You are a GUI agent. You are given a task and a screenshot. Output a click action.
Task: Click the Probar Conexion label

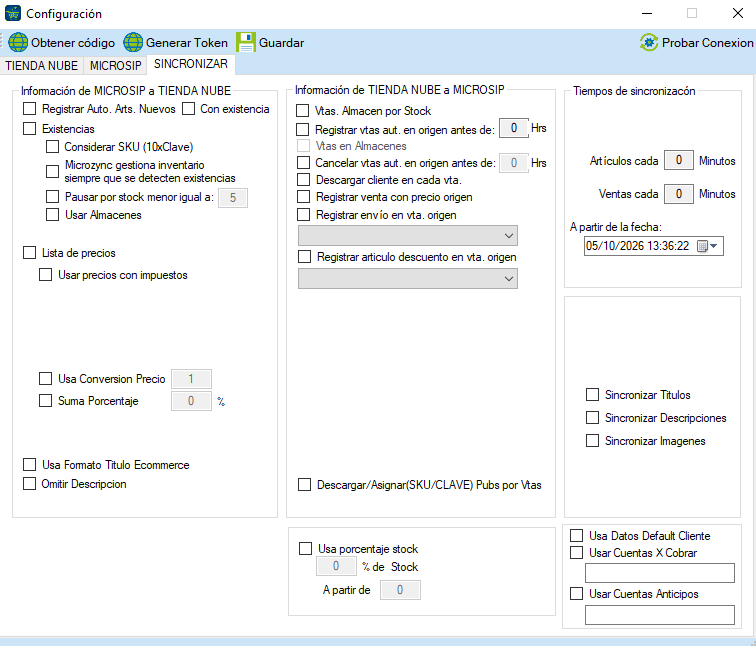click(x=707, y=43)
